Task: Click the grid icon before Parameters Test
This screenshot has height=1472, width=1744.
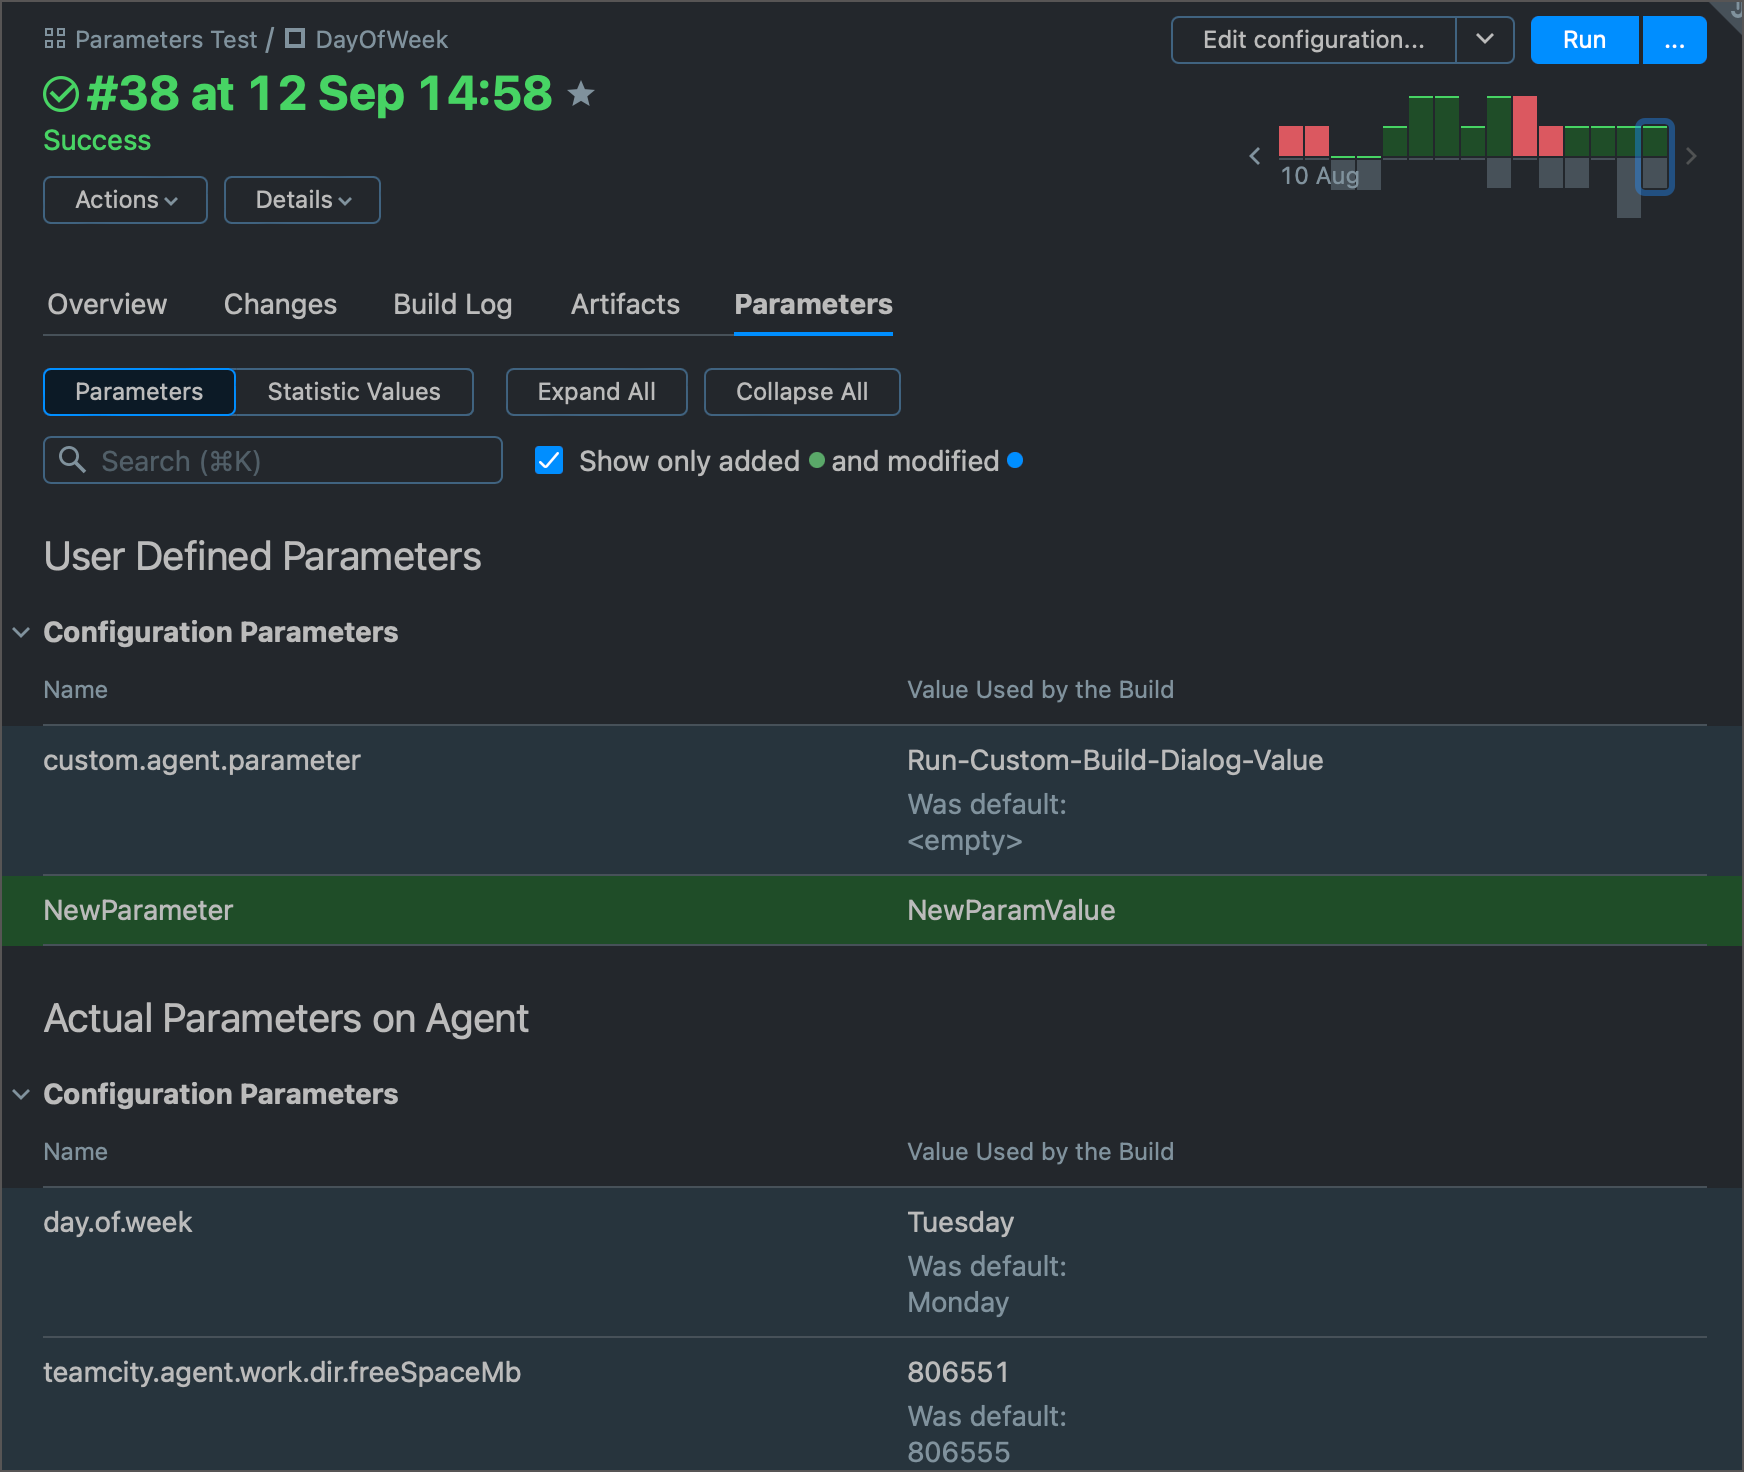Action: point(55,39)
